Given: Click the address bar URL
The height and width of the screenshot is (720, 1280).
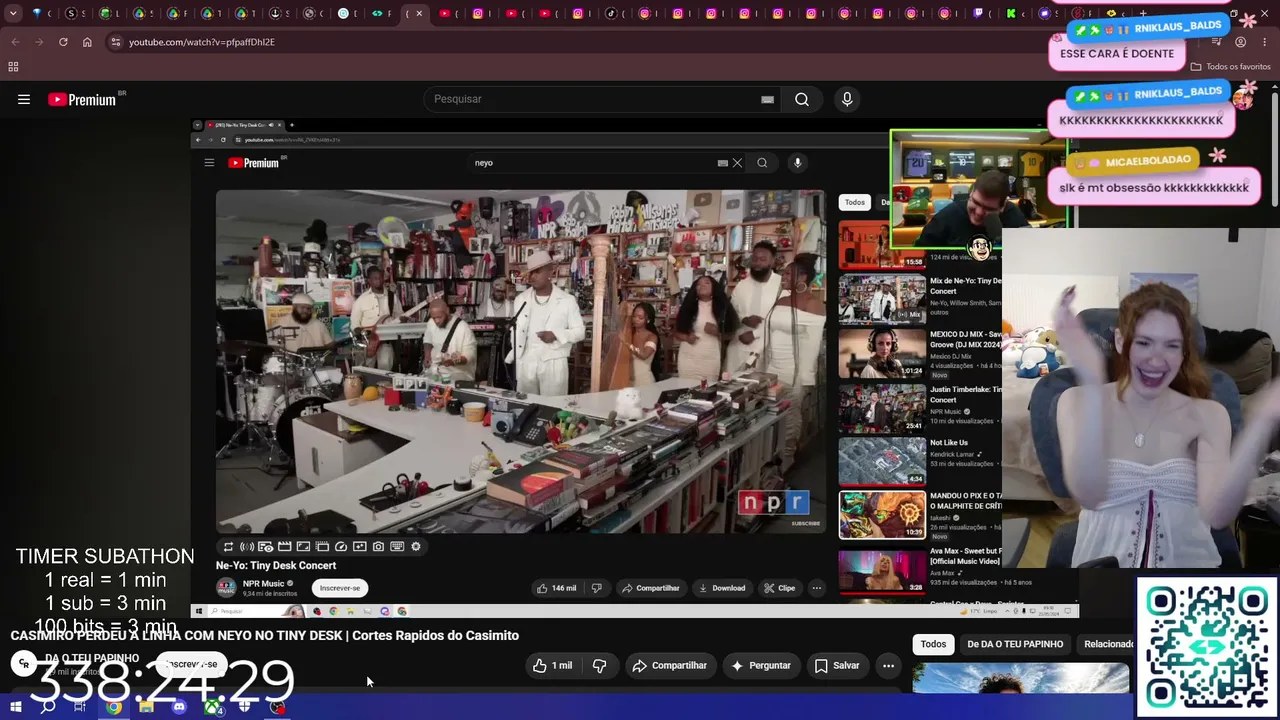Looking at the screenshot, I should (x=202, y=42).
